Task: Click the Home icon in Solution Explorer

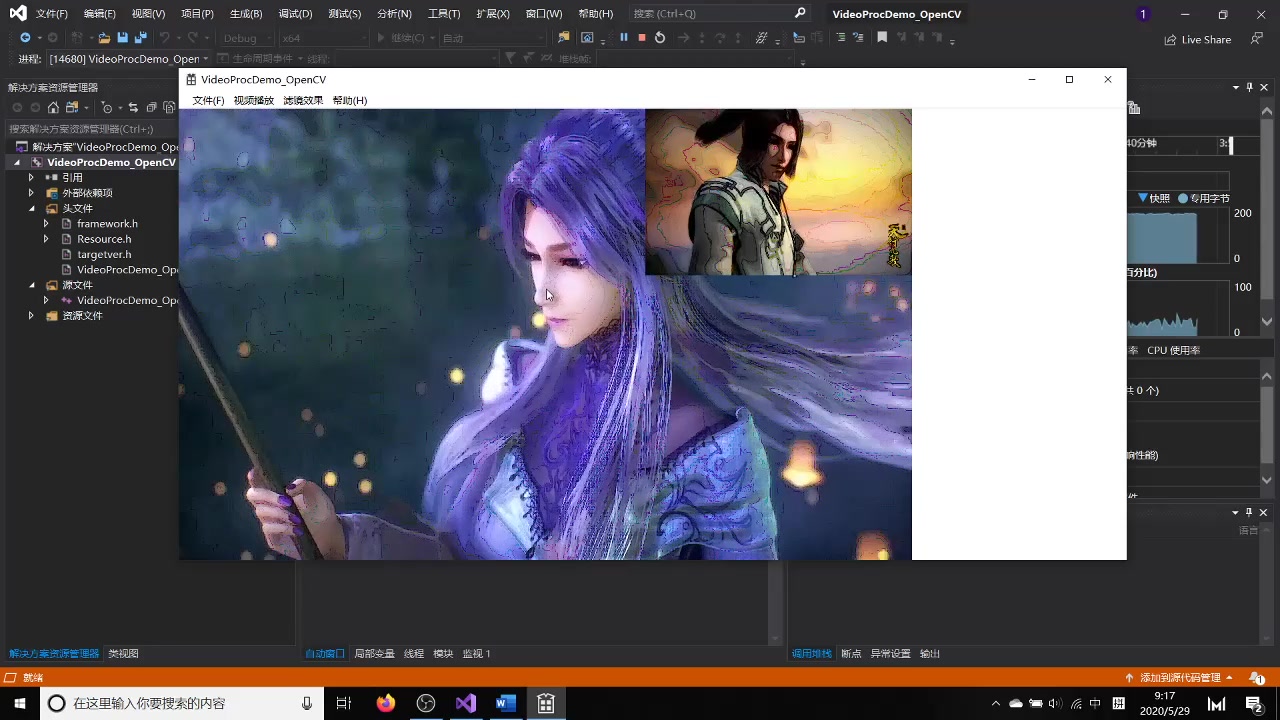Action: 53,108
